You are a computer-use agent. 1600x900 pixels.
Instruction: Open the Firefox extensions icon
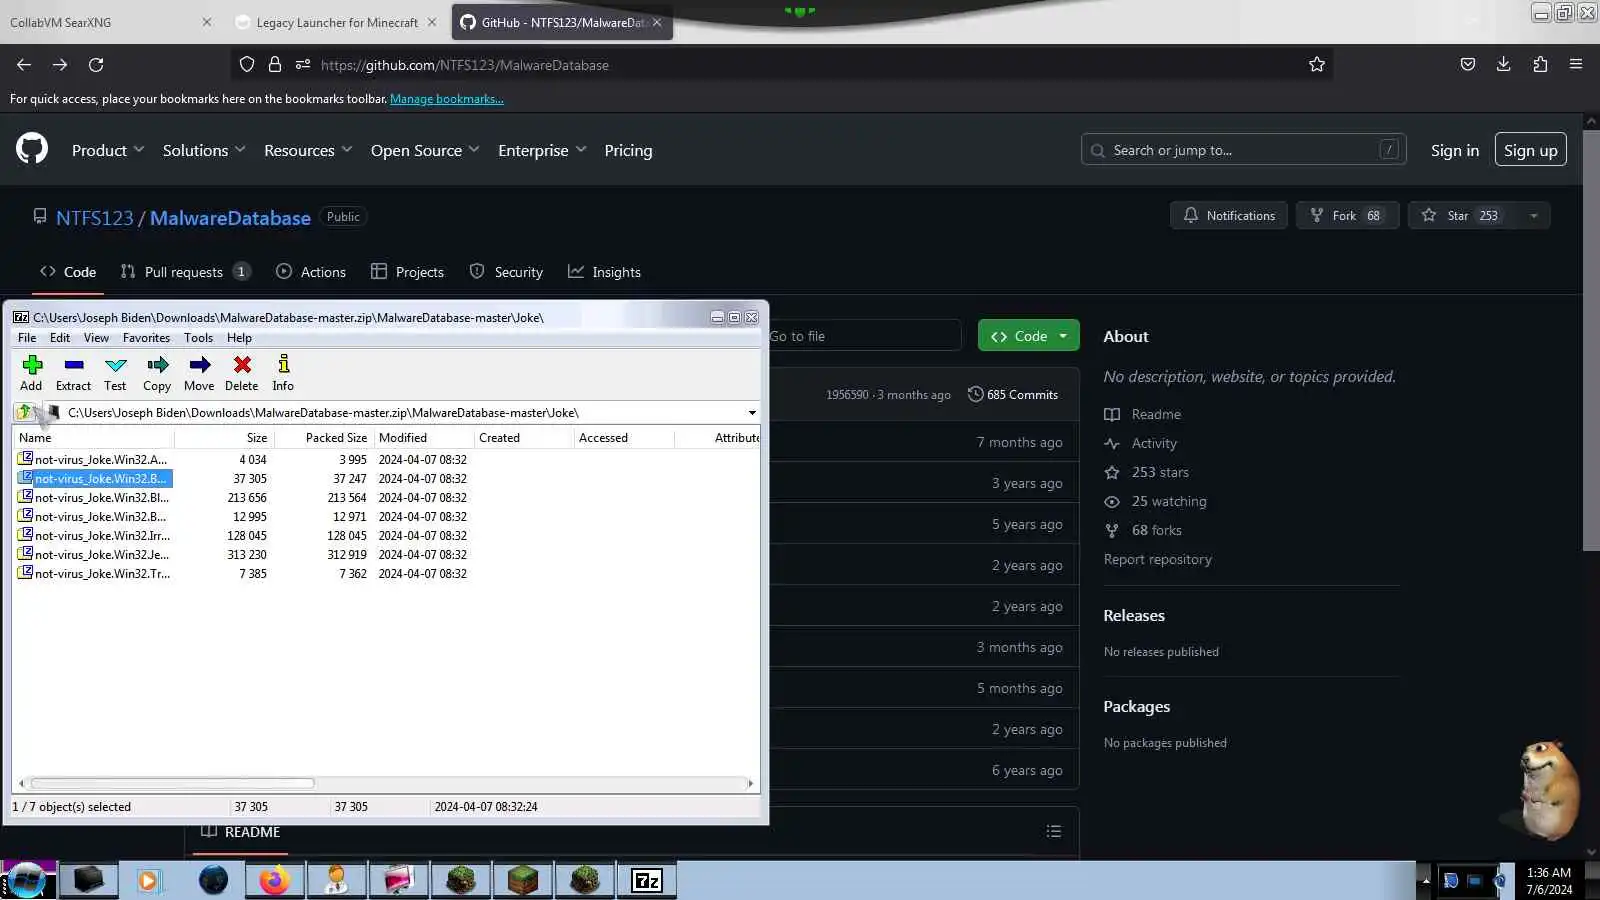[x=1540, y=65]
